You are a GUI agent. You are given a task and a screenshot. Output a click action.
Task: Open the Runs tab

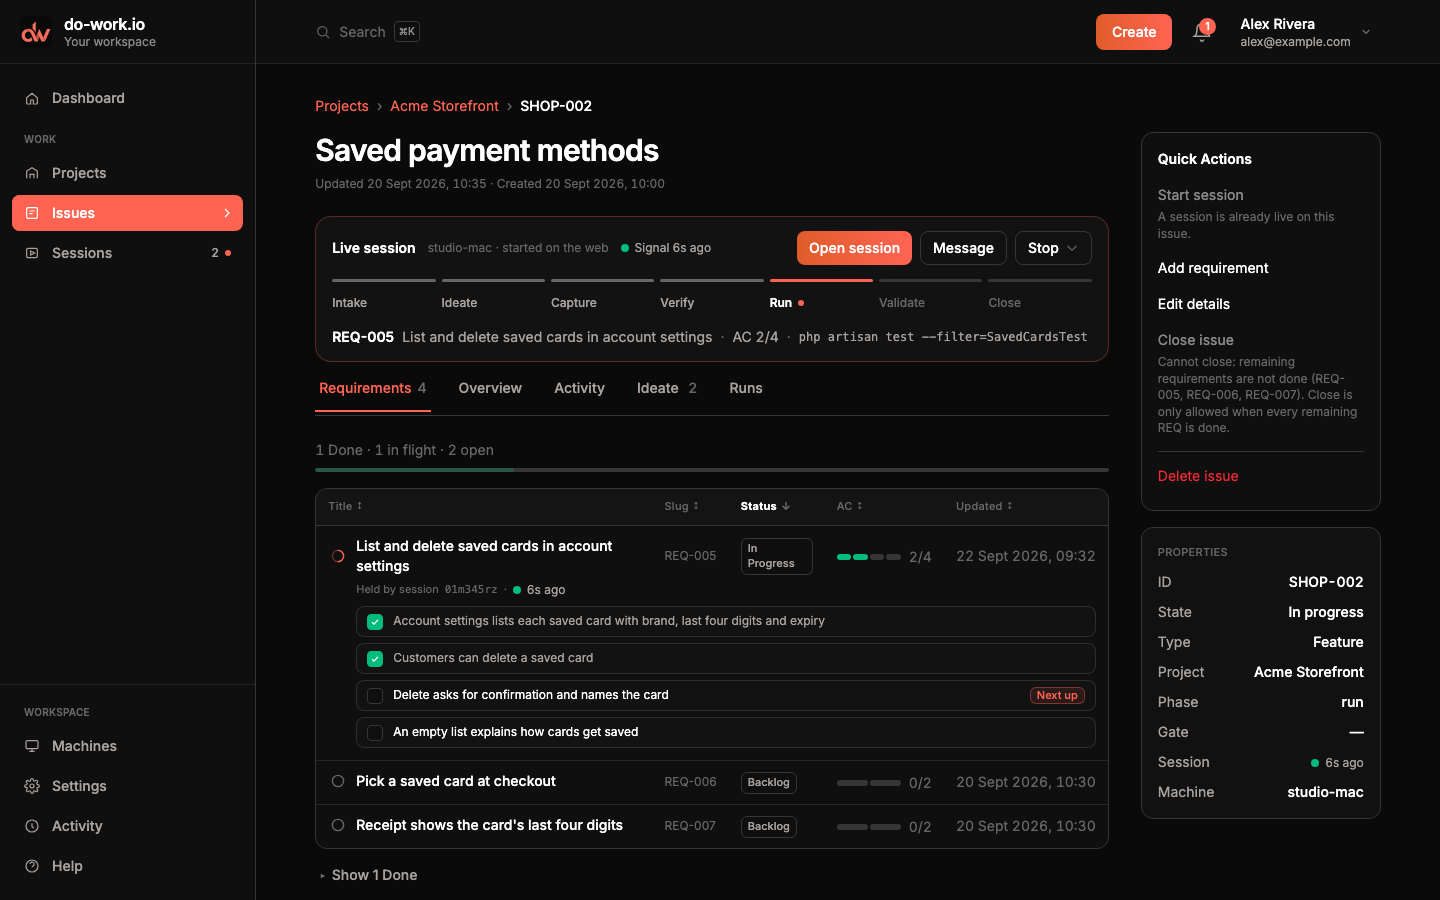[x=746, y=388]
